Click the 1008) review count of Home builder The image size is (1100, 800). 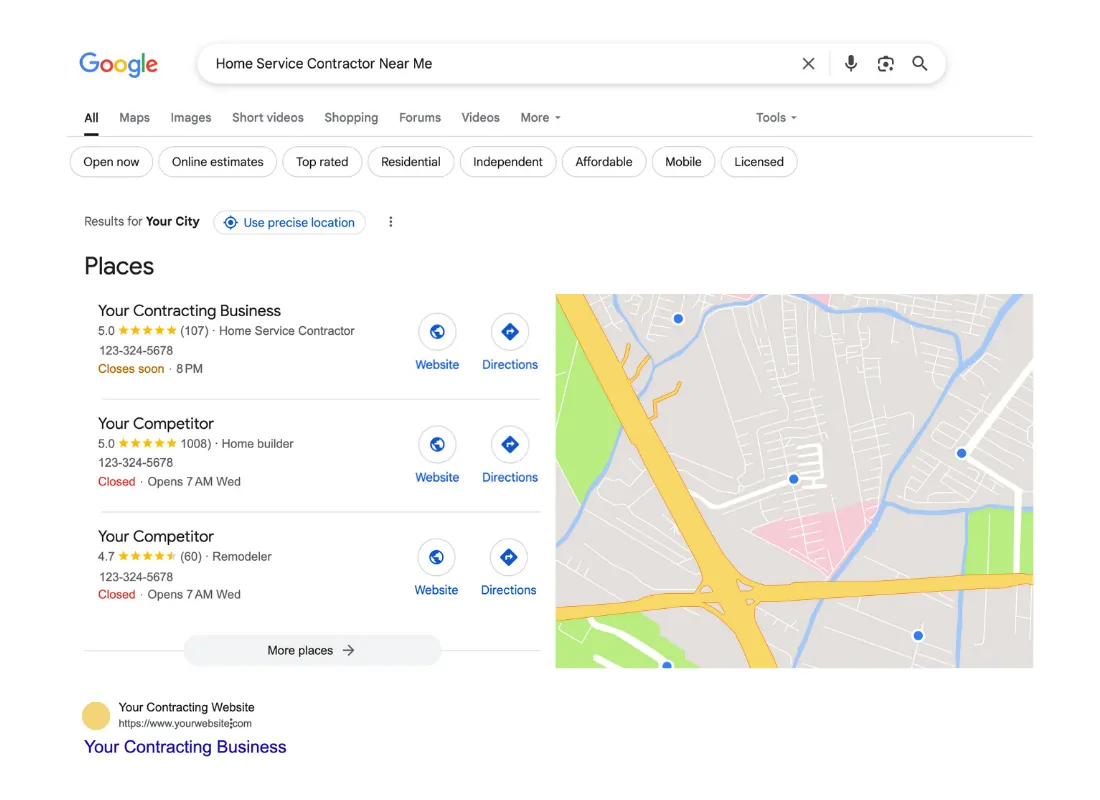coord(196,444)
